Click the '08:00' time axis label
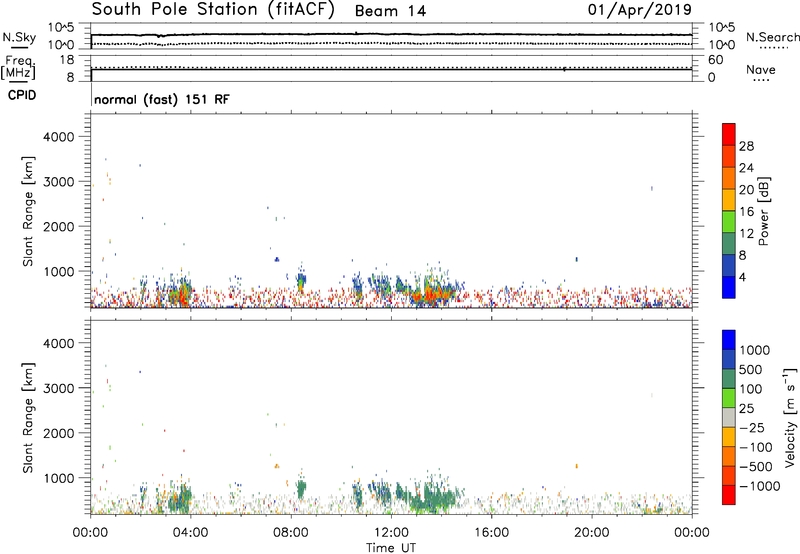800x554 pixels. [x=291, y=533]
